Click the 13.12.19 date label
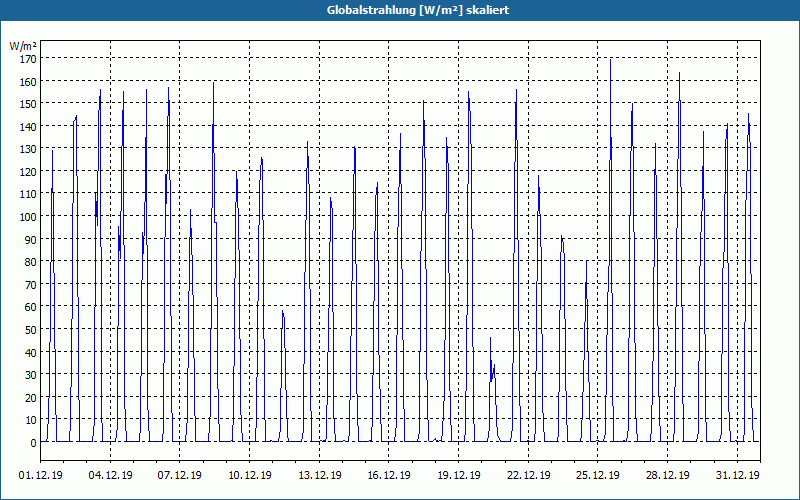The image size is (800, 500). [319, 475]
